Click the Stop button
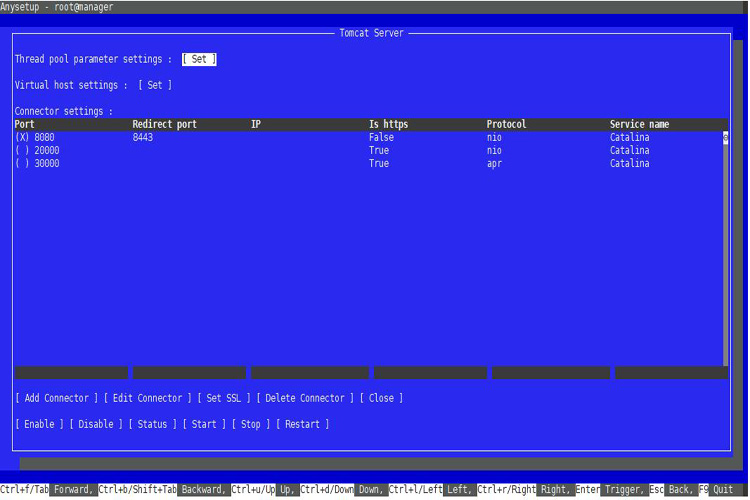750x500 pixels. pos(251,424)
